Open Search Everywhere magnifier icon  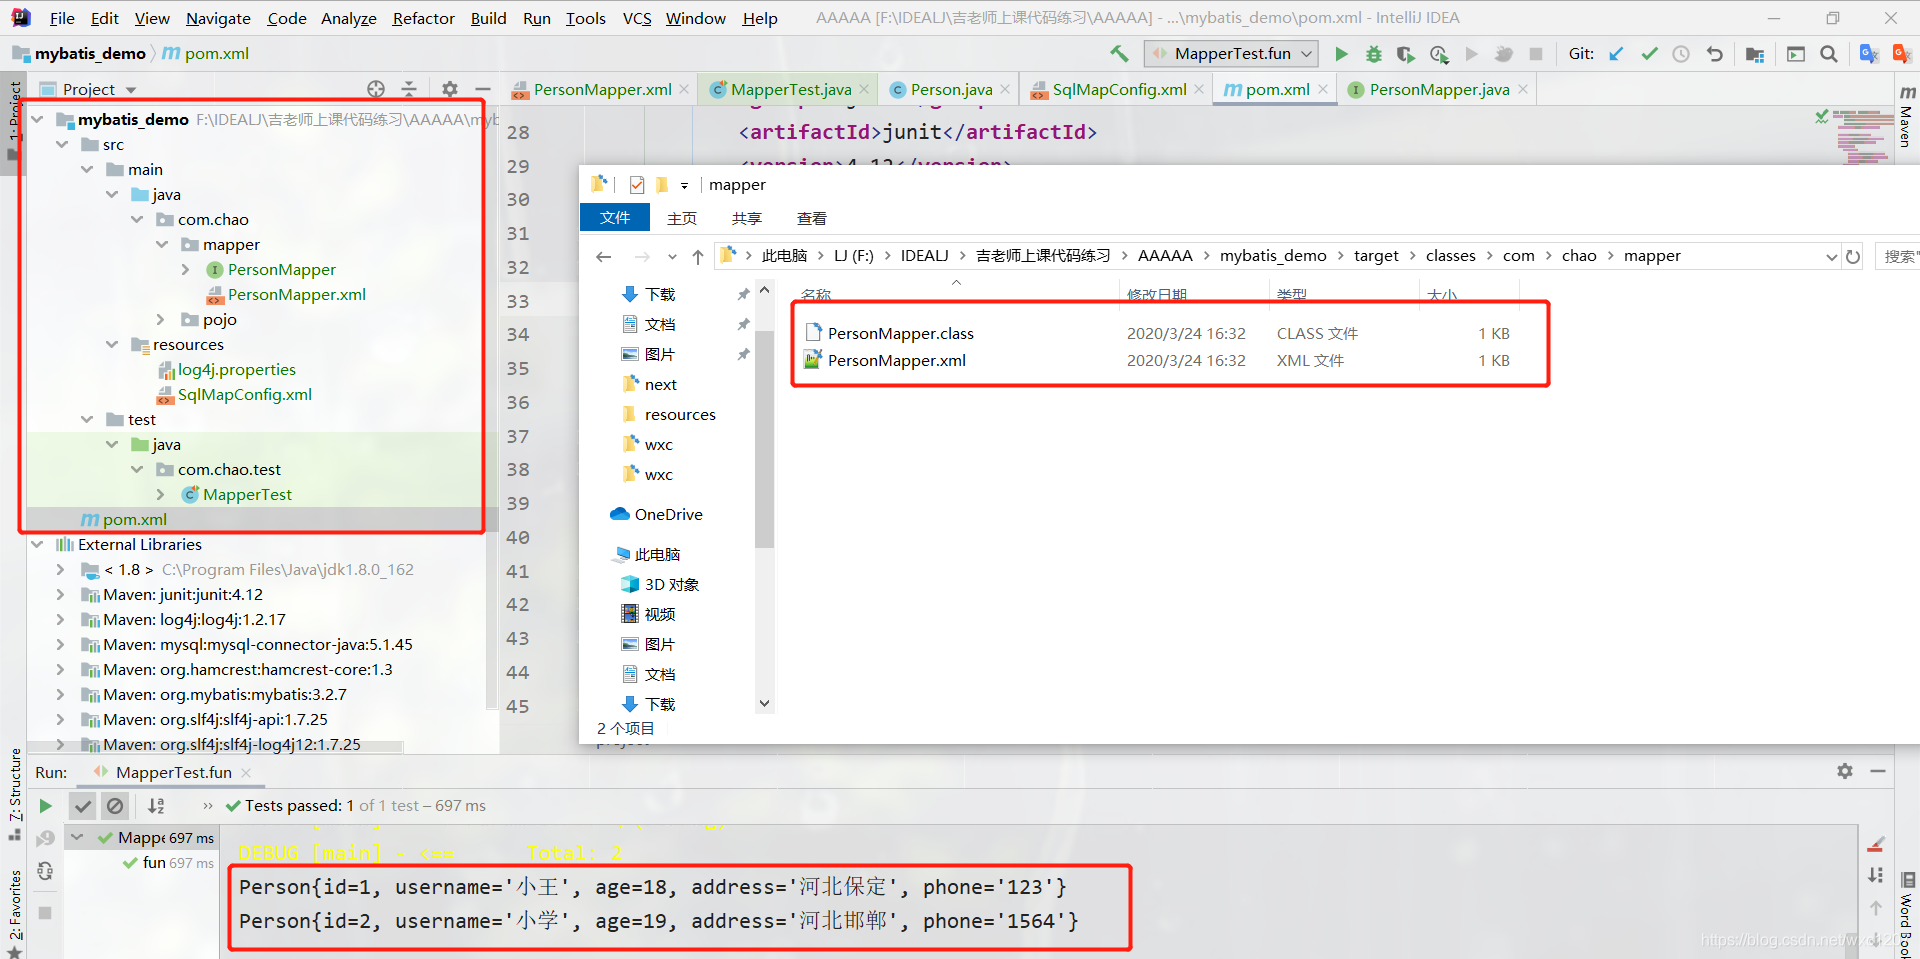coord(1829,54)
